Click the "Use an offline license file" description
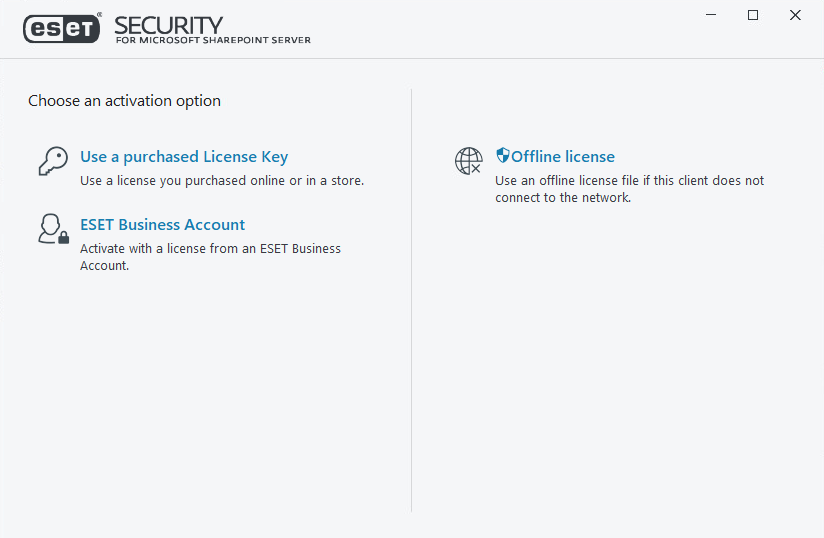824x538 pixels. [629, 181]
